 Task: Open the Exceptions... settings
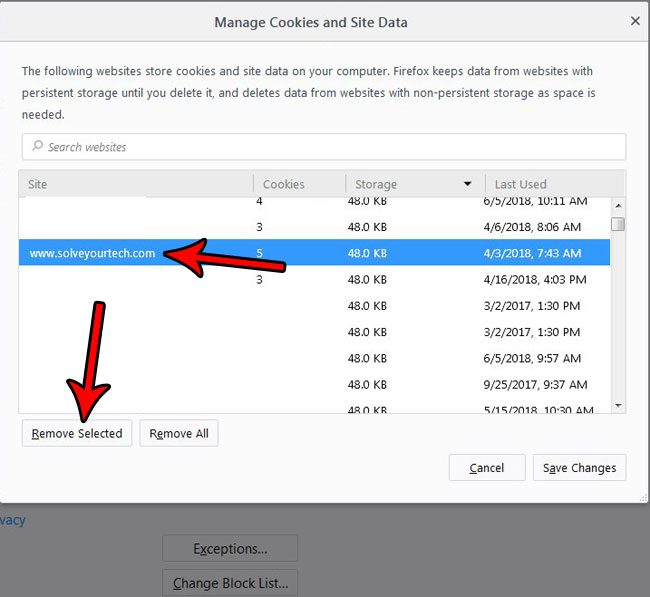coord(230,548)
